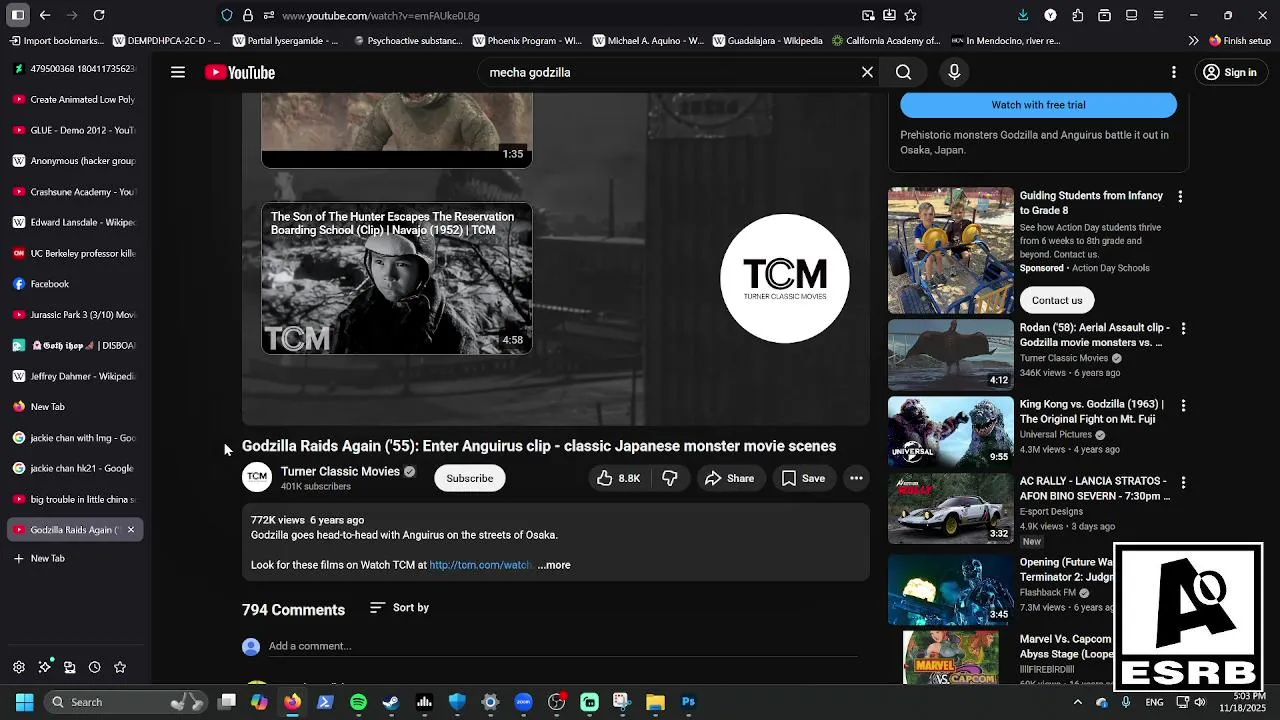Screen dimensions: 1280x720
Task: Bookmark this page with the star
Action: [x=911, y=15]
